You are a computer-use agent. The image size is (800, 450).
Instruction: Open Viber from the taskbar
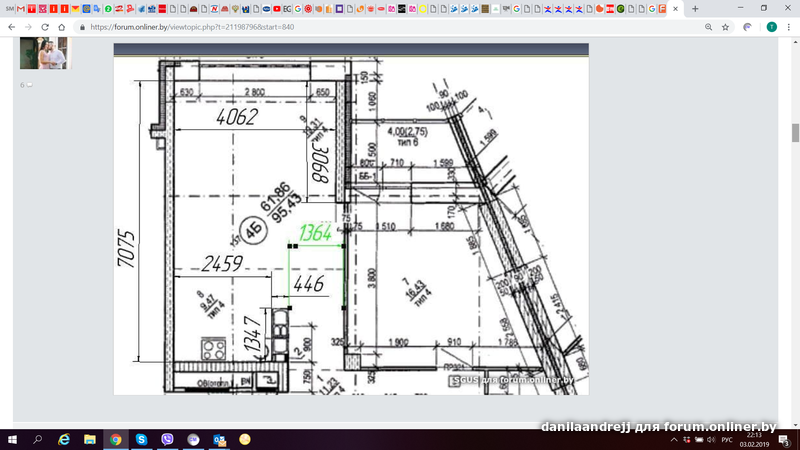click(167, 439)
